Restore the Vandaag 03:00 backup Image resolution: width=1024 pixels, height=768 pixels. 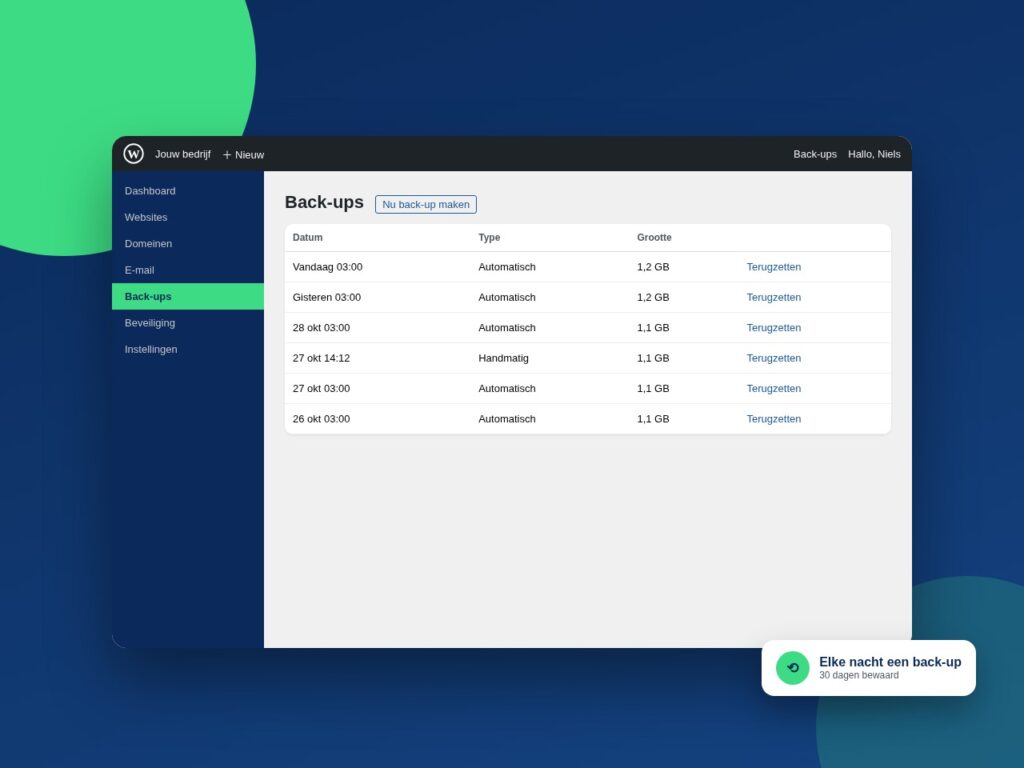click(773, 266)
